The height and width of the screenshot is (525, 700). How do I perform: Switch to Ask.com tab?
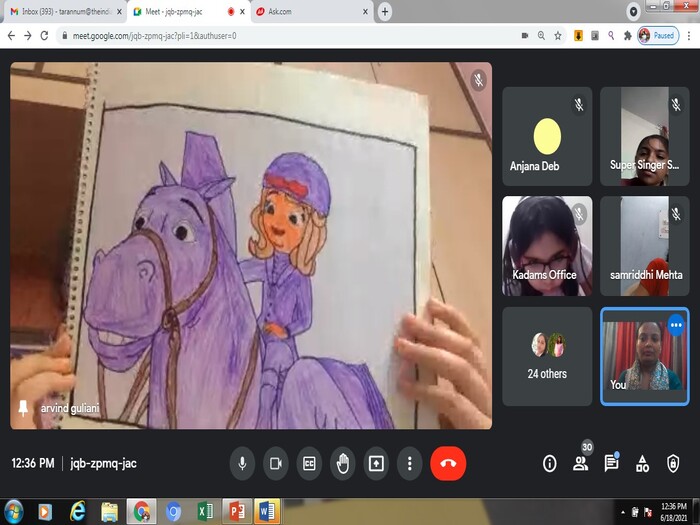310,12
